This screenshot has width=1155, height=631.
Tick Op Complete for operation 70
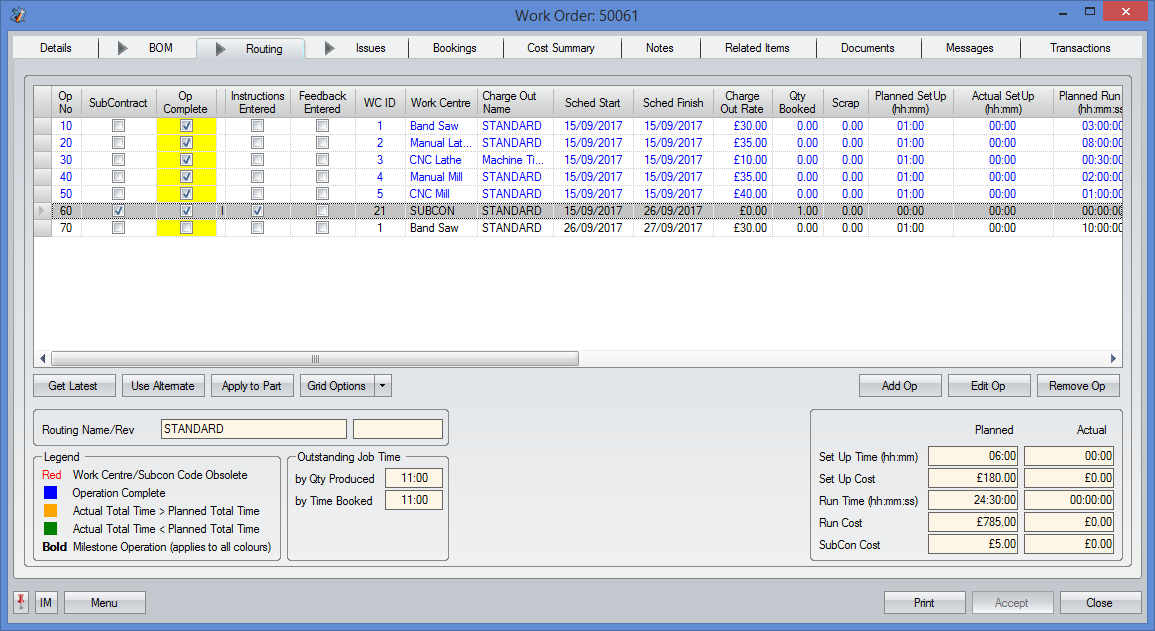pyautogui.click(x=186, y=228)
